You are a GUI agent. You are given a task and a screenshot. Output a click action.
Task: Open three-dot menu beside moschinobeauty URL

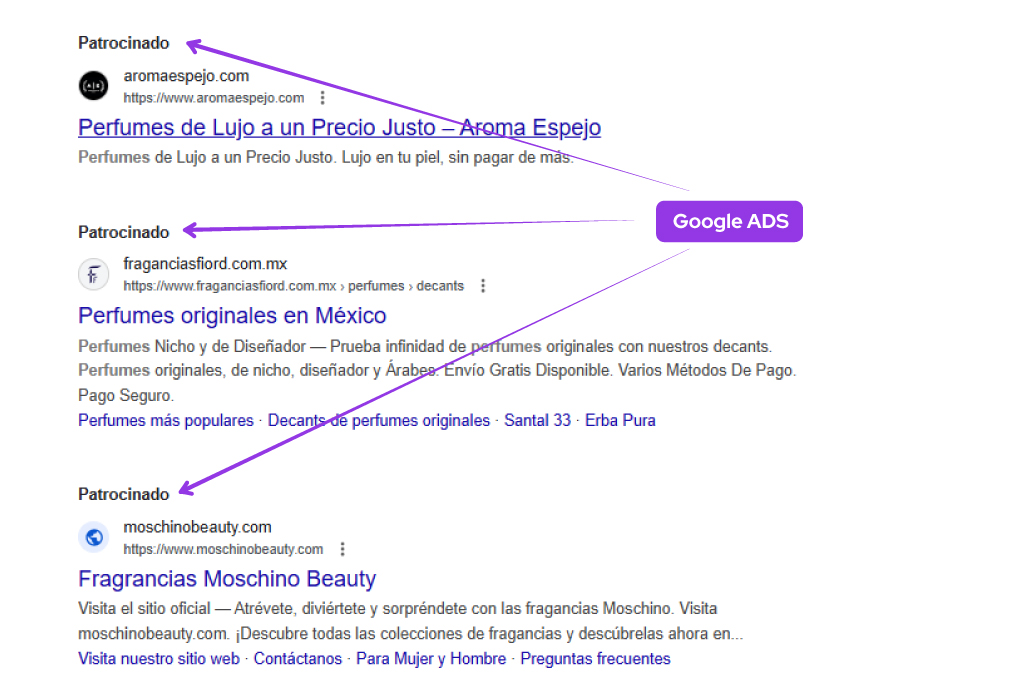coord(342,549)
